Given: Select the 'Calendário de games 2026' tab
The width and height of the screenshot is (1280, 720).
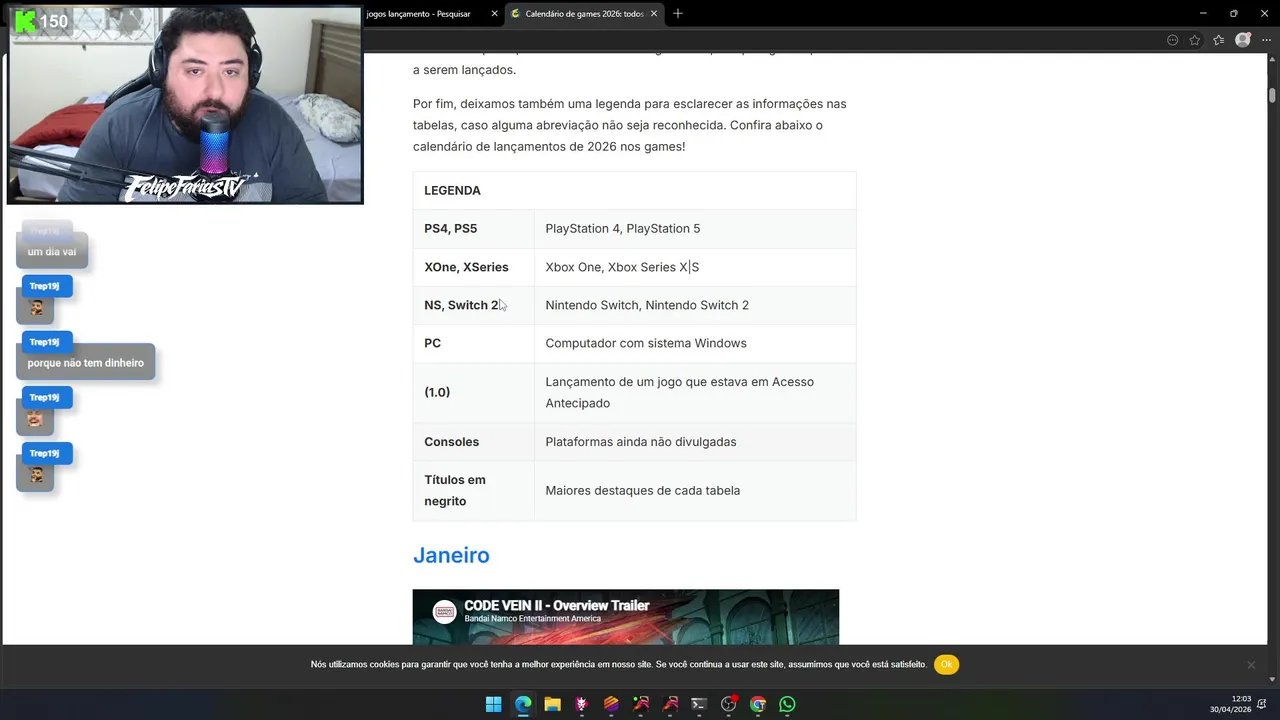Looking at the screenshot, I should coord(584,14).
